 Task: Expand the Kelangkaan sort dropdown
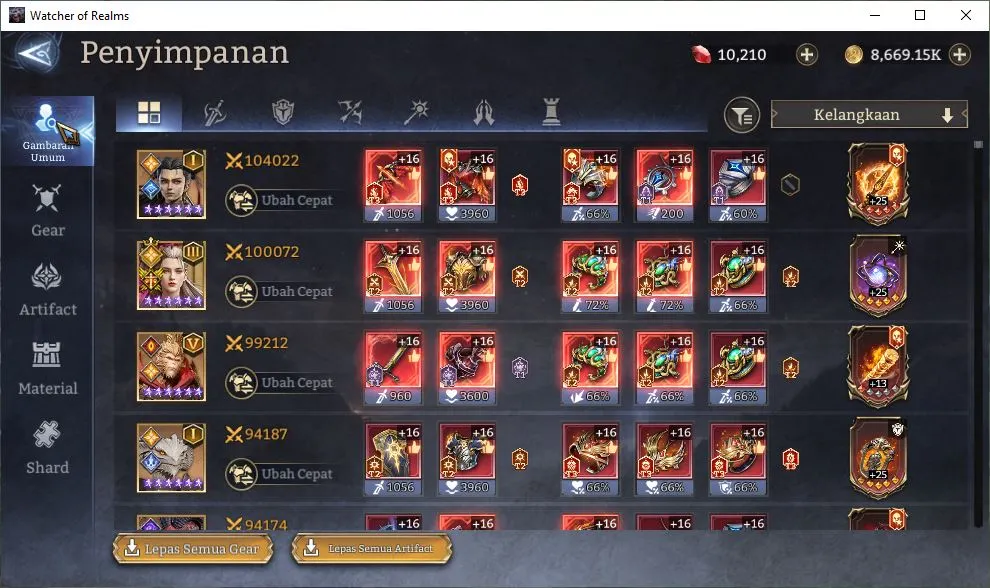tap(869, 115)
